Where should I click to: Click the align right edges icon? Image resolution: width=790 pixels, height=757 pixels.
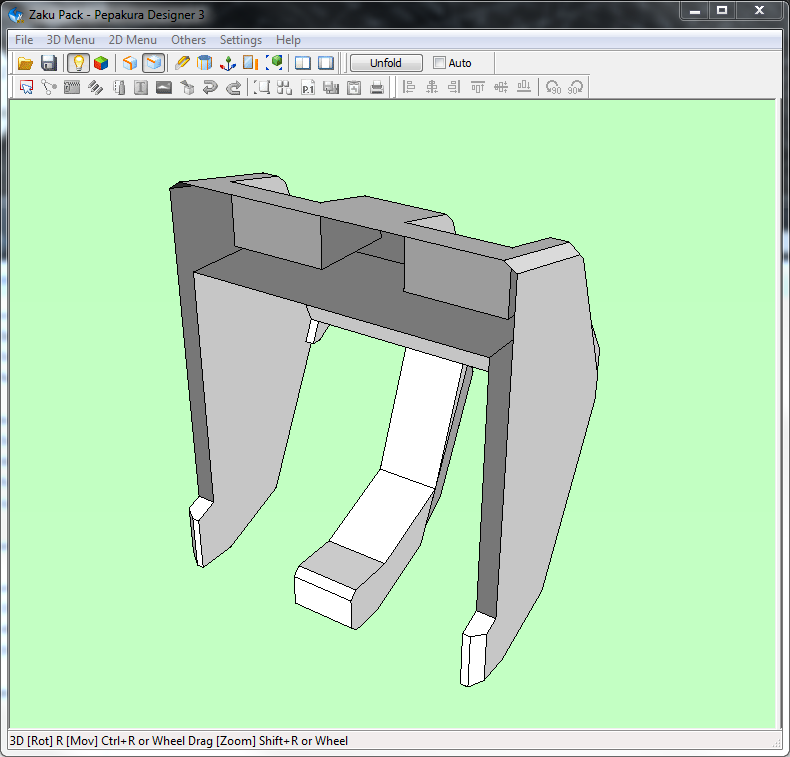pos(454,87)
